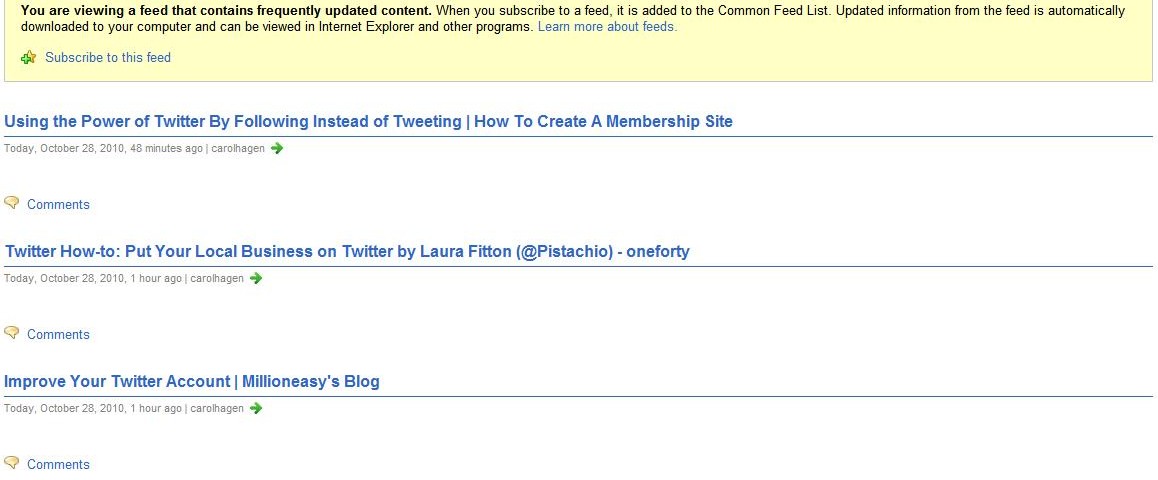This screenshot has width=1158, height=480.
Task: View Comments for the Laura Fitton post
Action: click(x=58, y=335)
